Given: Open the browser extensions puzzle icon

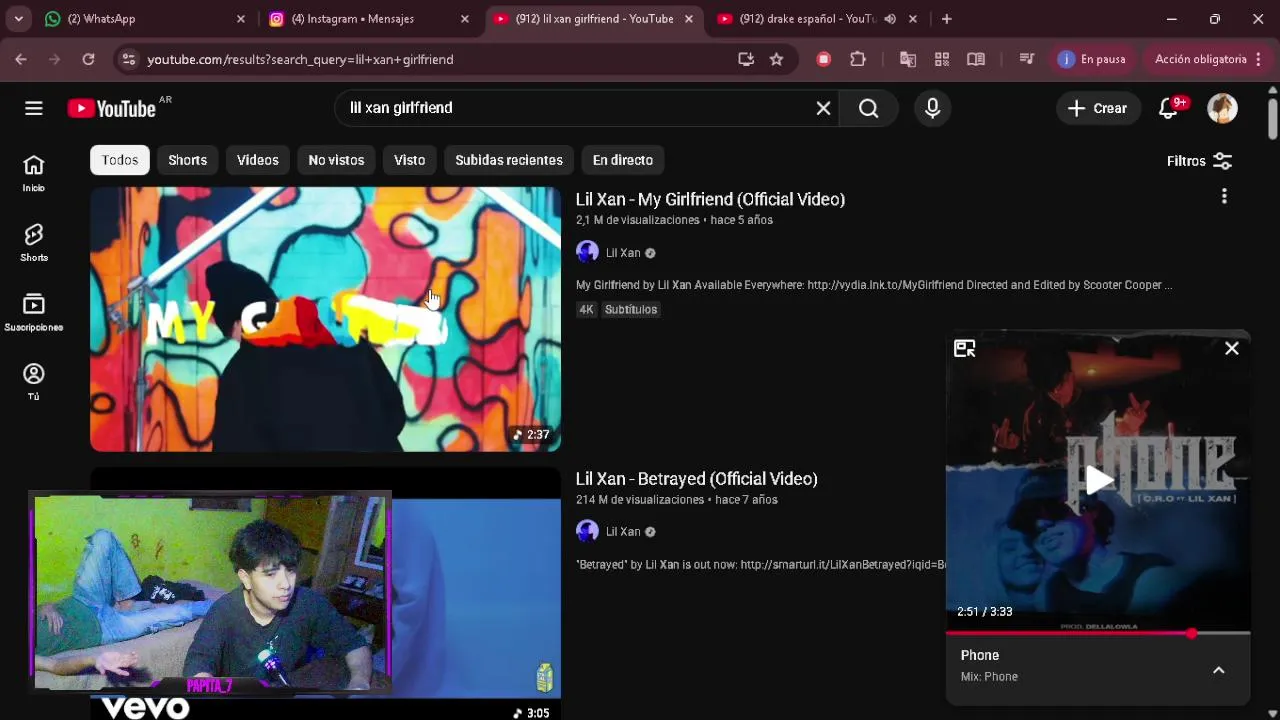Looking at the screenshot, I should (x=858, y=59).
